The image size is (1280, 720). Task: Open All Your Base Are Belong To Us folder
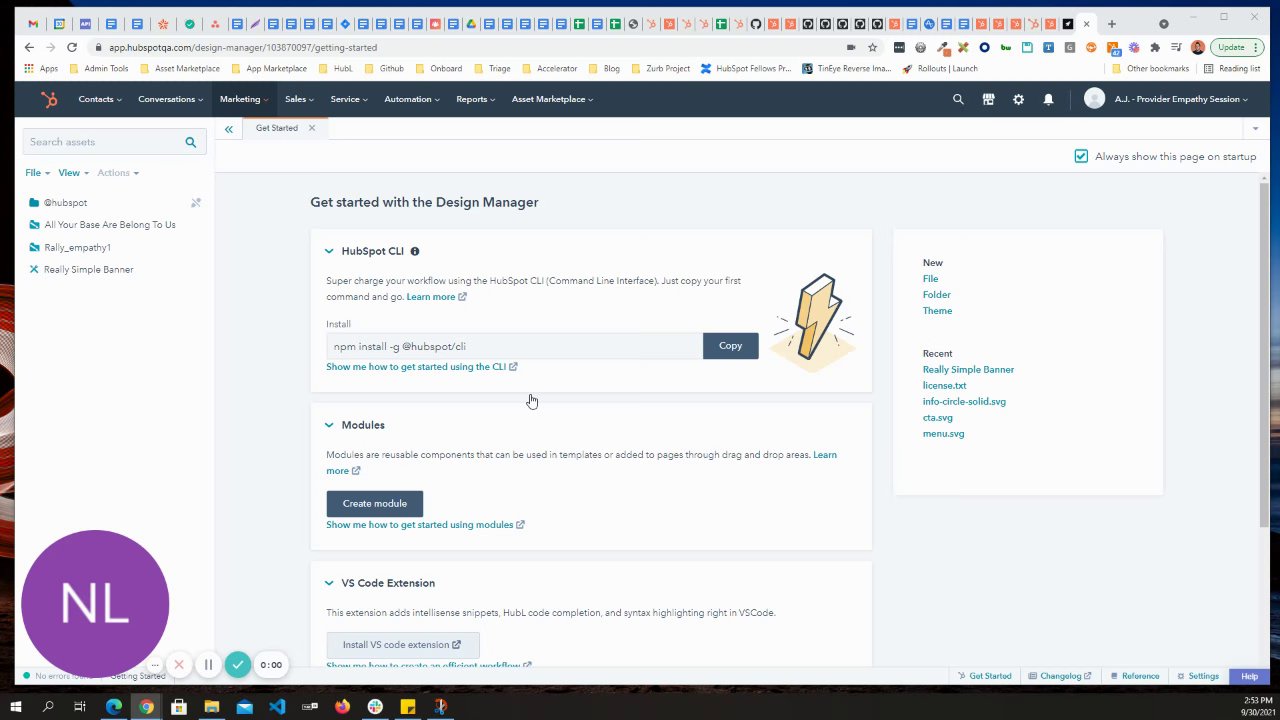tap(109, 225)
